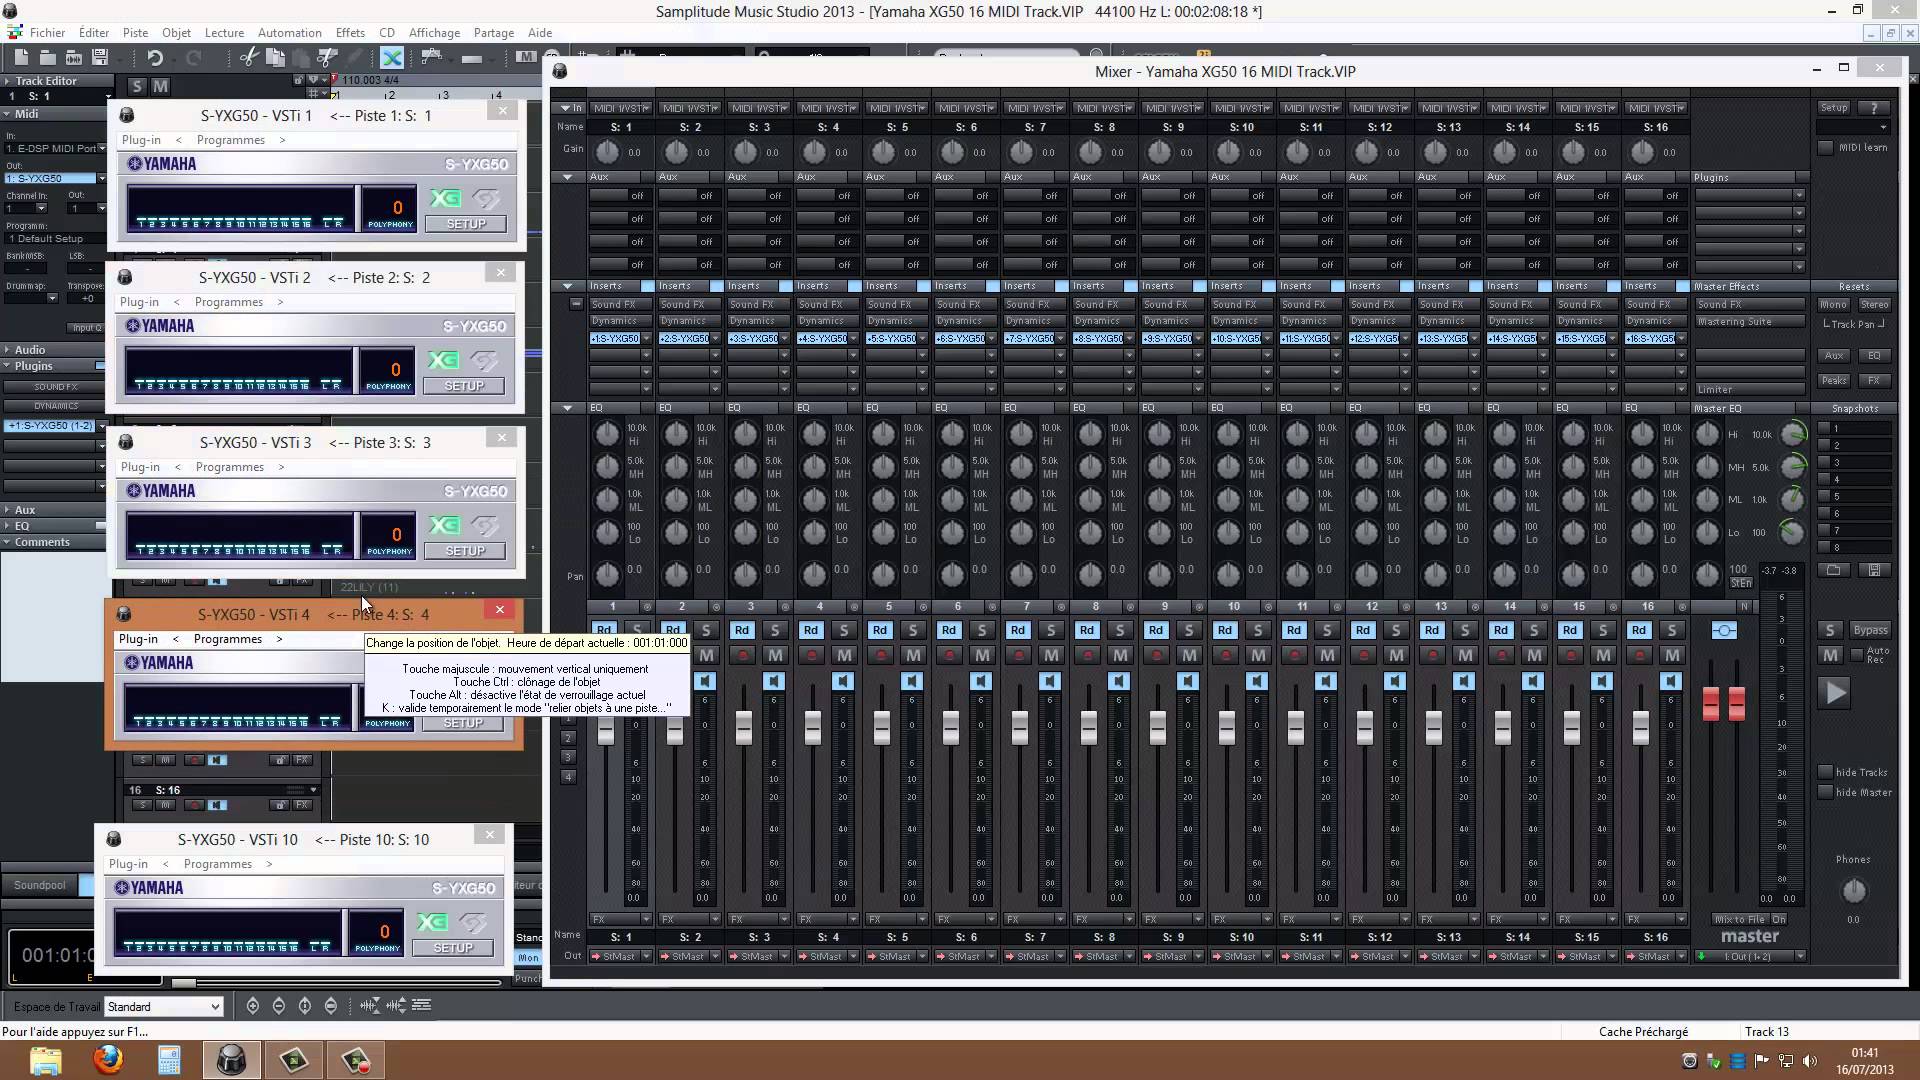Image resolution: width=1920 pixels, height=1080 pixels.
Task: Click the New project page icon
Action: [22, 58]
